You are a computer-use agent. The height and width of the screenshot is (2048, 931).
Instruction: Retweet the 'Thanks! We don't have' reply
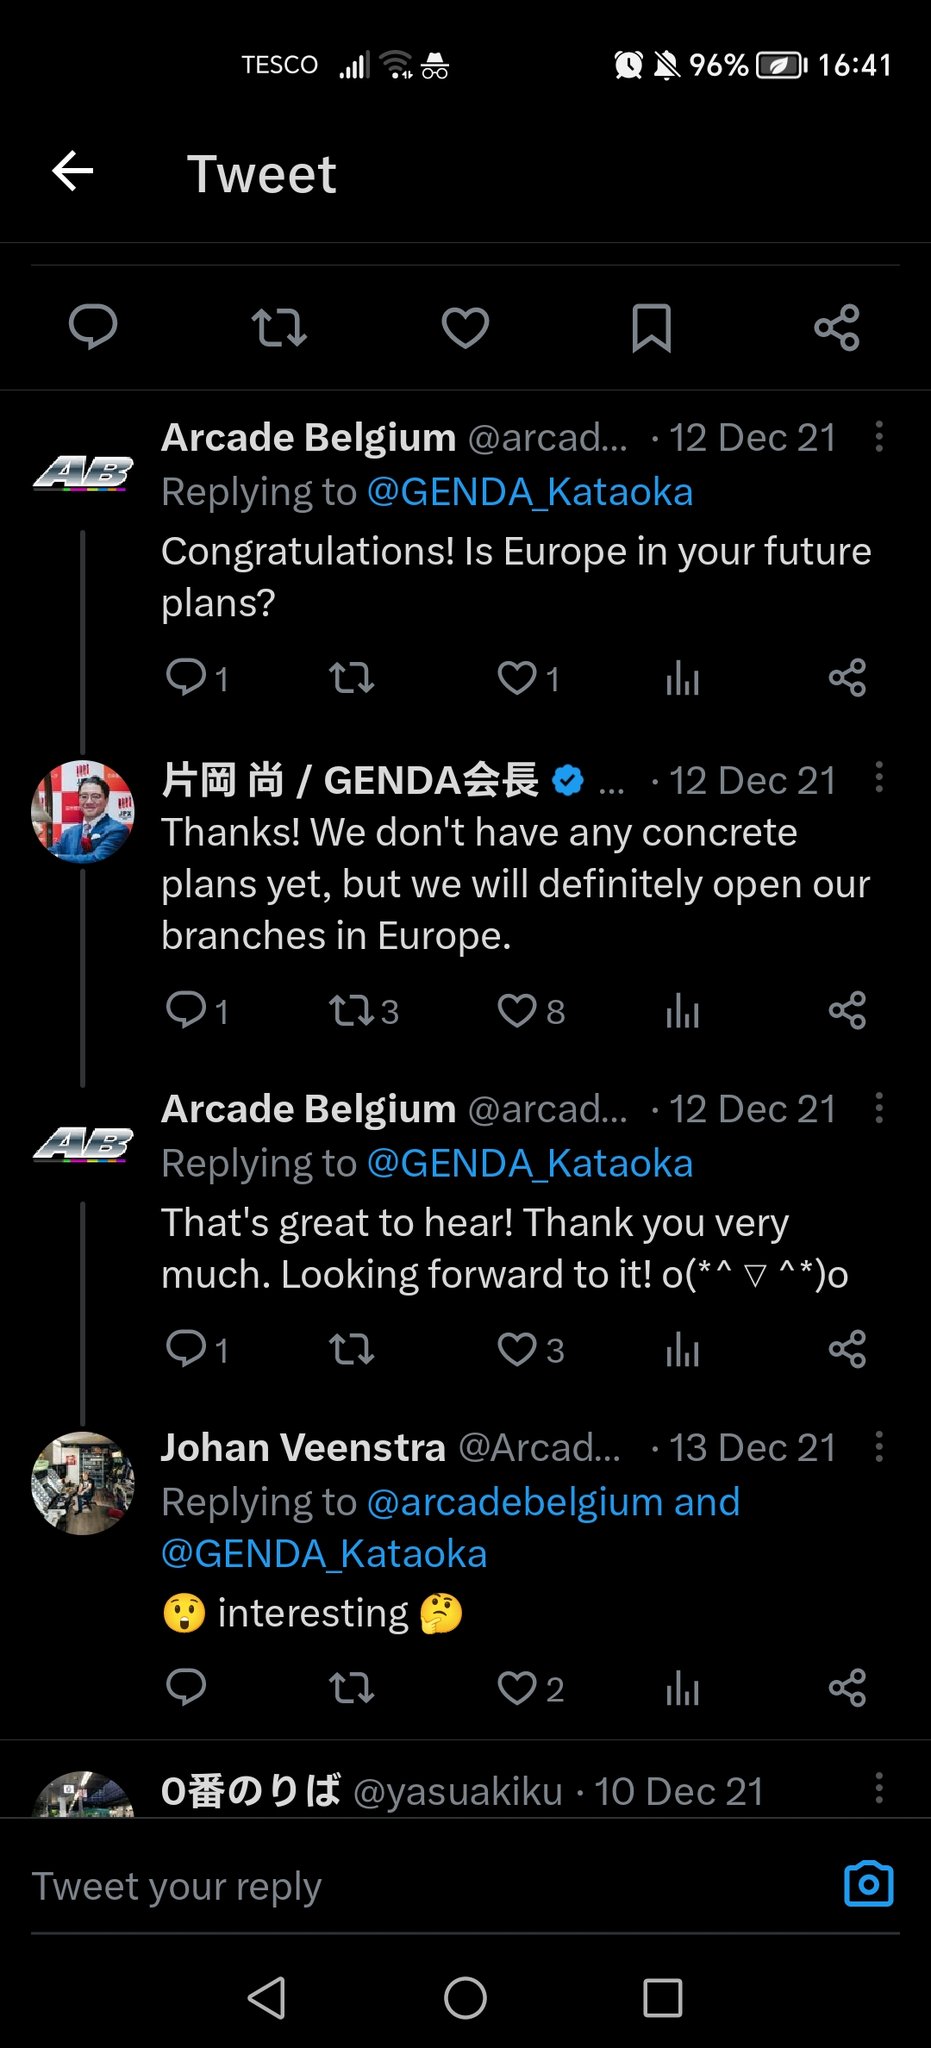coord(352,1011)
